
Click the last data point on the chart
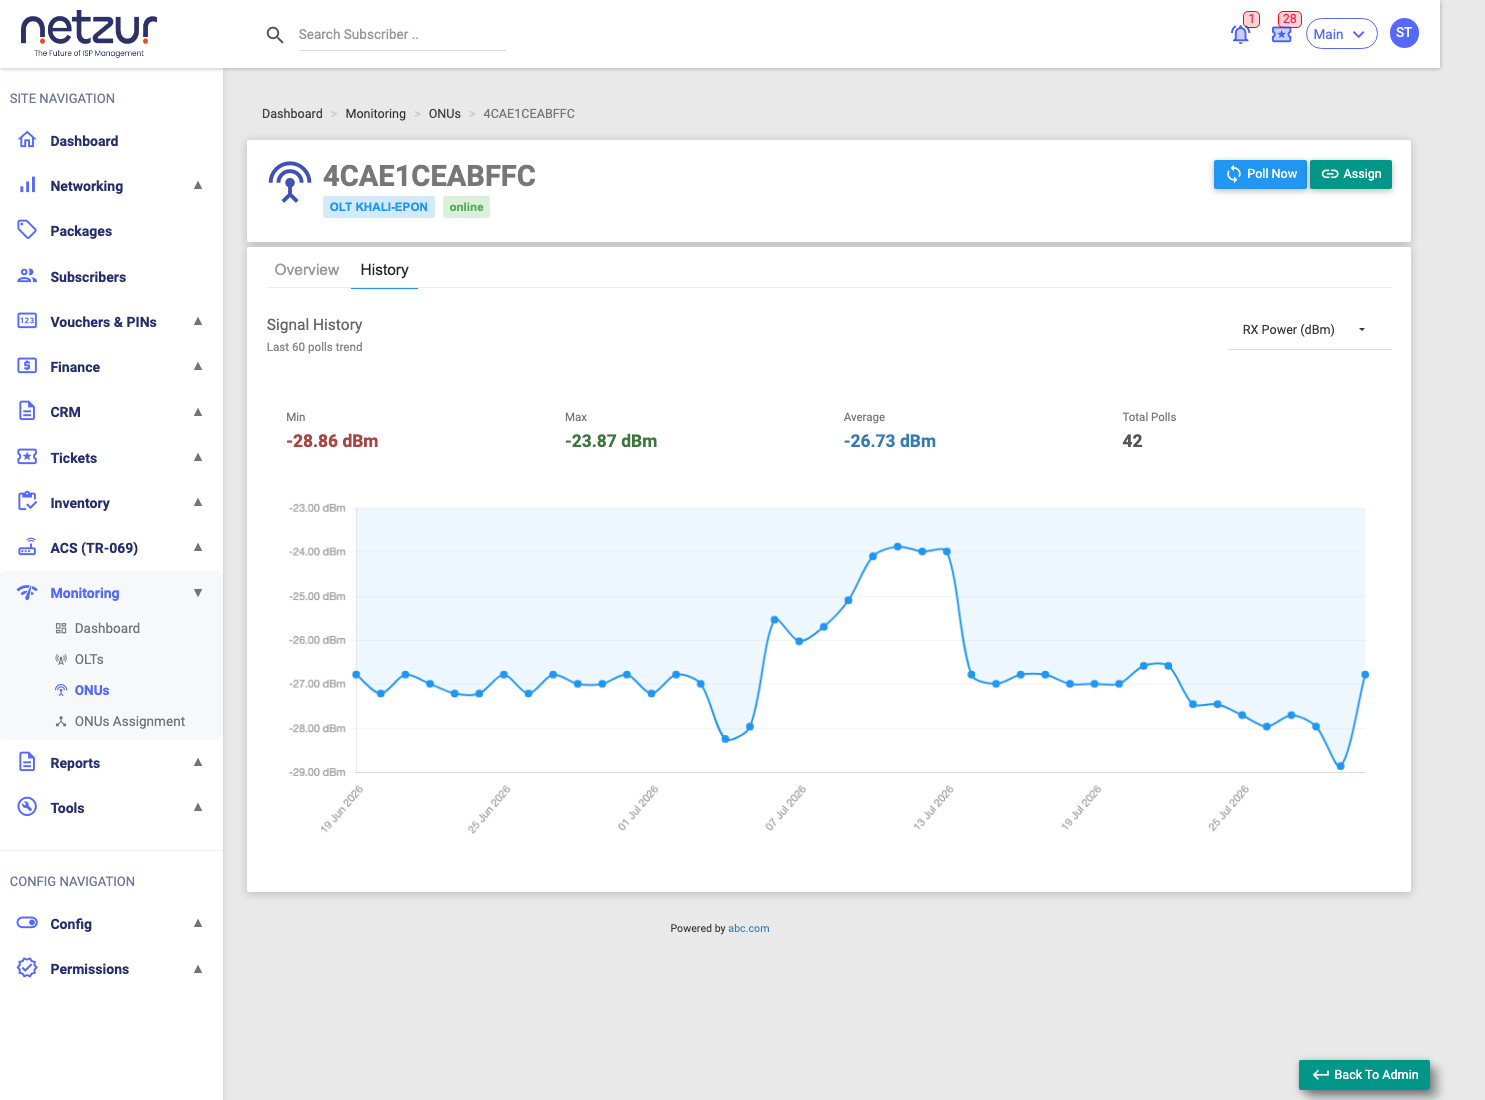[1365, 675]
